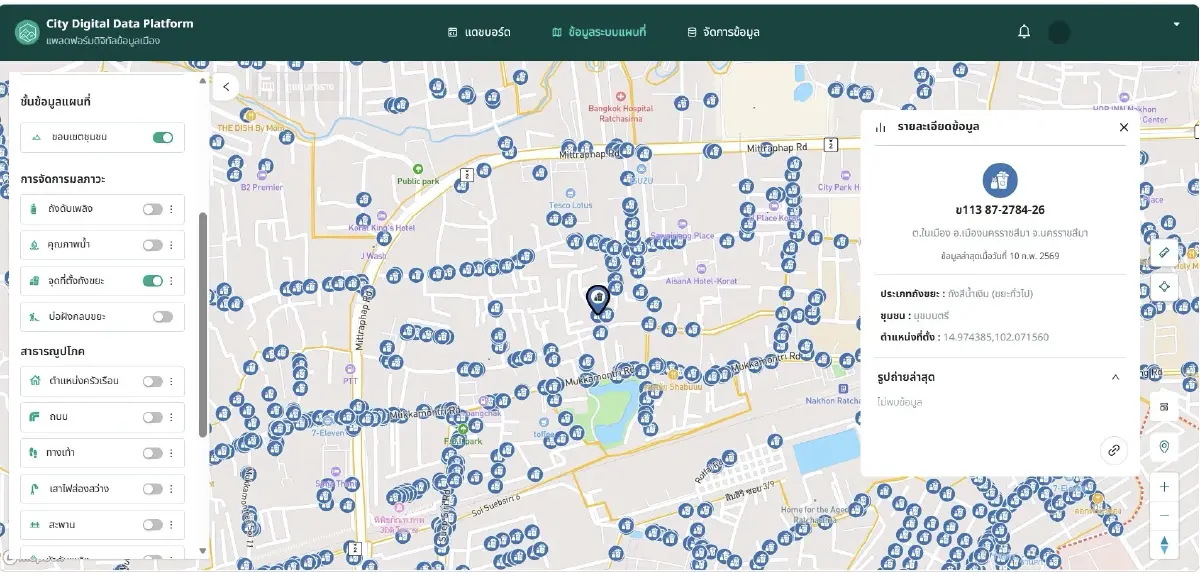The image size is (1200, 572).
Task: Open more options for เสาไฟส่องสว่าง
Action: pos(171,489)
